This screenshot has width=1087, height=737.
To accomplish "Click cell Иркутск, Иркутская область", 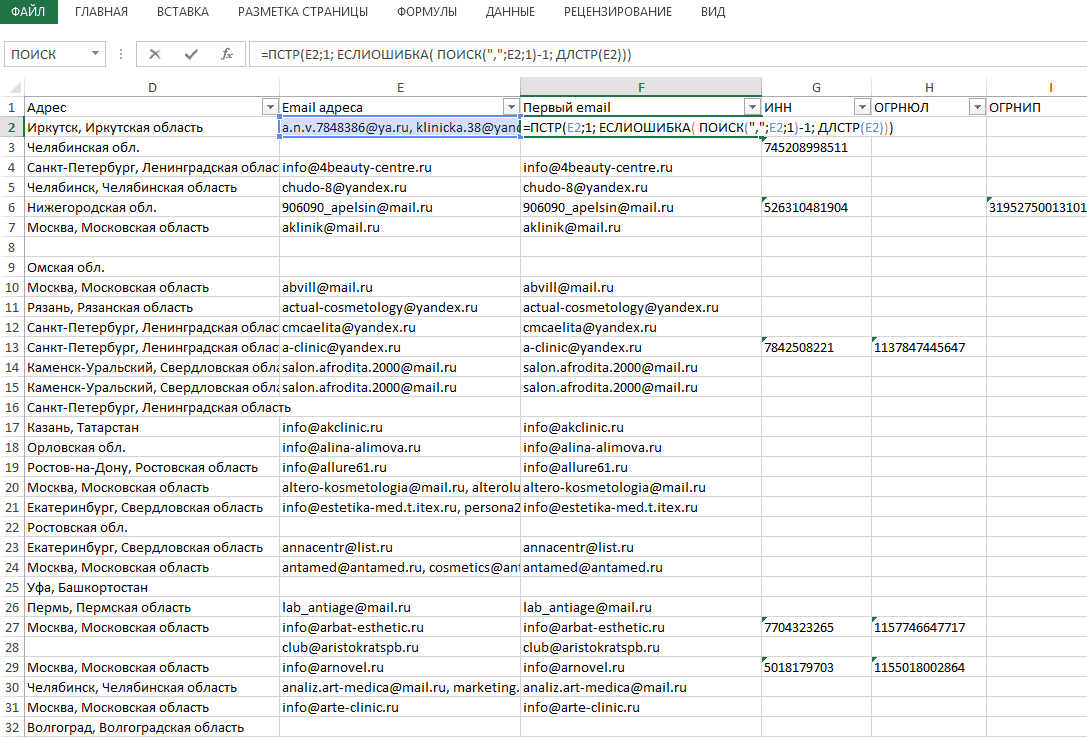I will point(152,128).
